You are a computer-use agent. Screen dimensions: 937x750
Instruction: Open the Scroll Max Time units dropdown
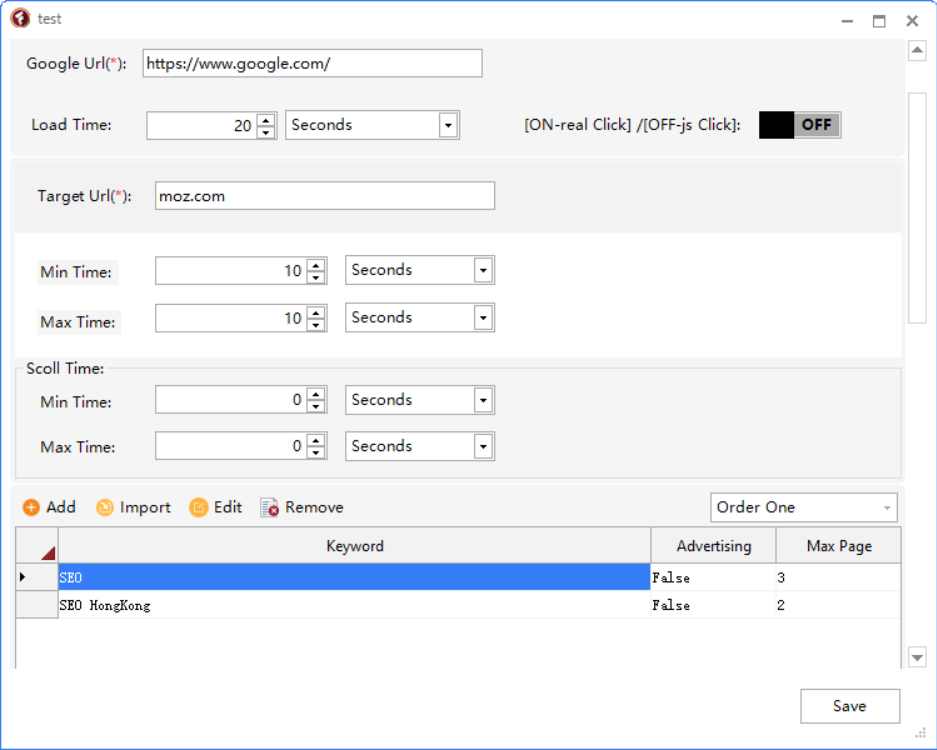click(483, 446)
